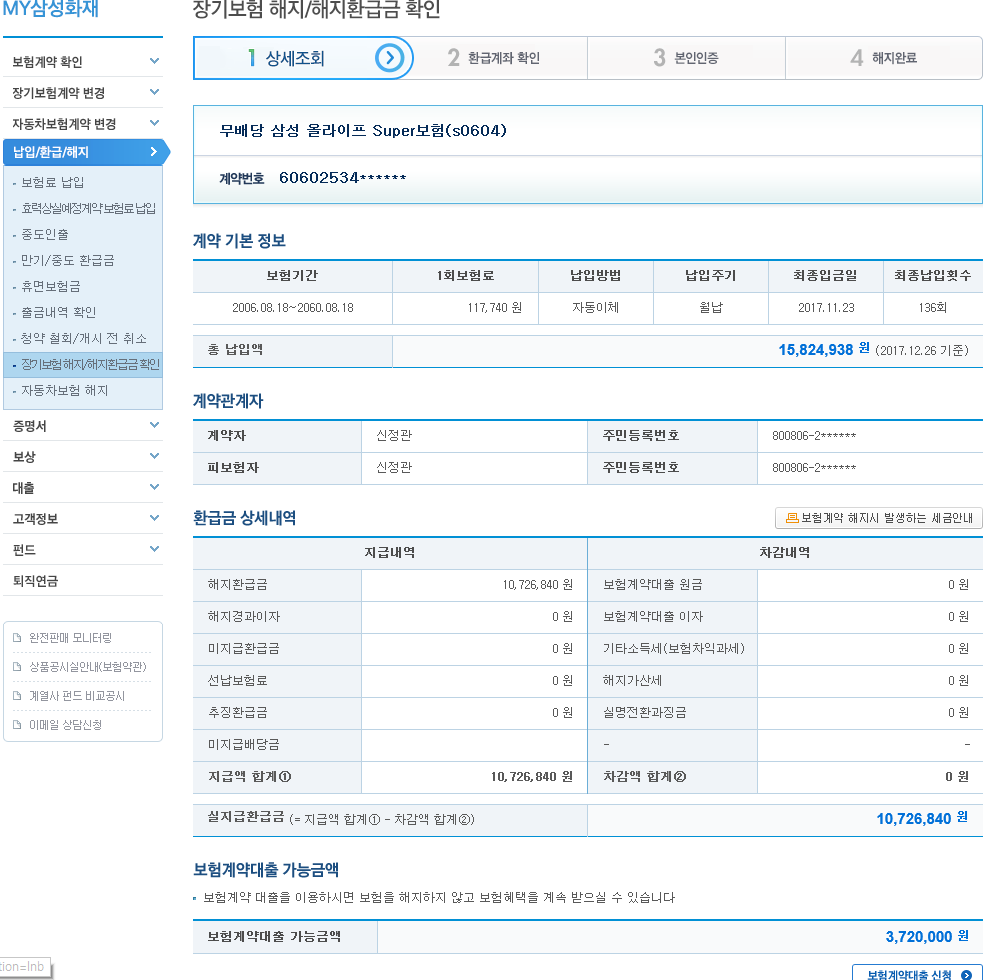The image size is (983, 980).
Task: Click the icon on the 세금안내 button
Action: (792, 518)
